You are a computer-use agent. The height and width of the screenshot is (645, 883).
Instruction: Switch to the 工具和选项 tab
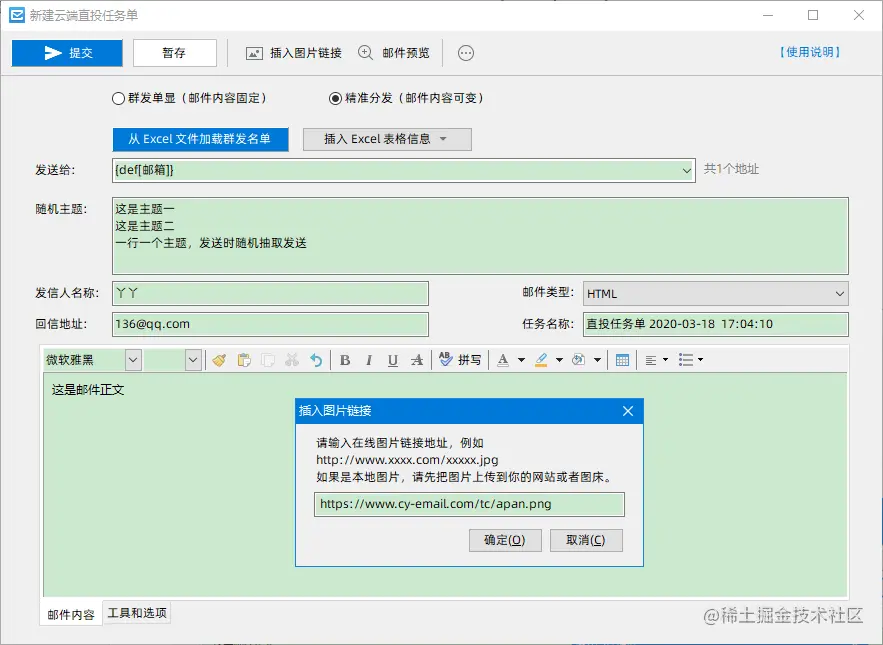click(137, 613)
